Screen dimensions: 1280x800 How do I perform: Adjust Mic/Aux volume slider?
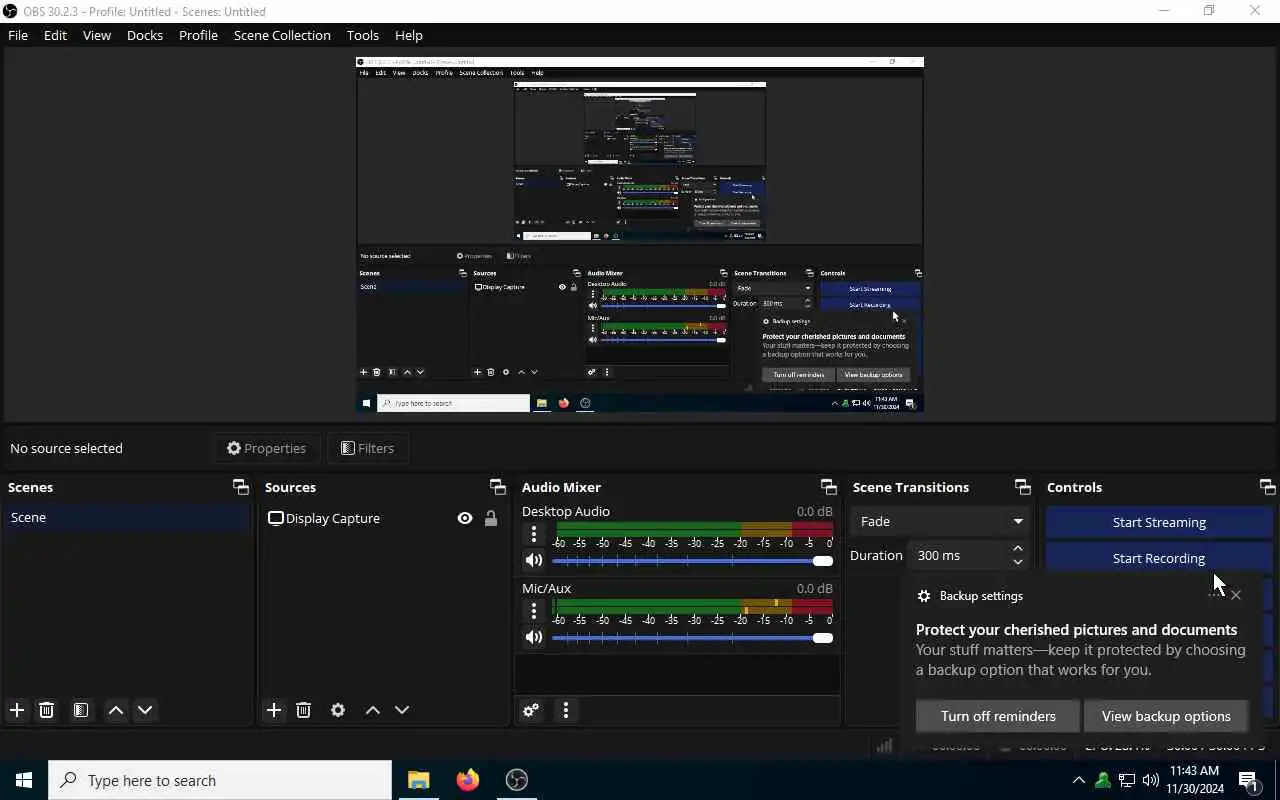click(x=692, y=637)
